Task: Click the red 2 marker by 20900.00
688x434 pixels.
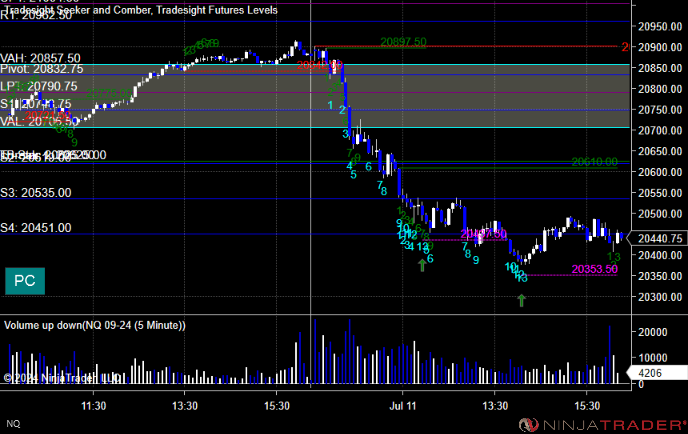Action: coord(625,47)
